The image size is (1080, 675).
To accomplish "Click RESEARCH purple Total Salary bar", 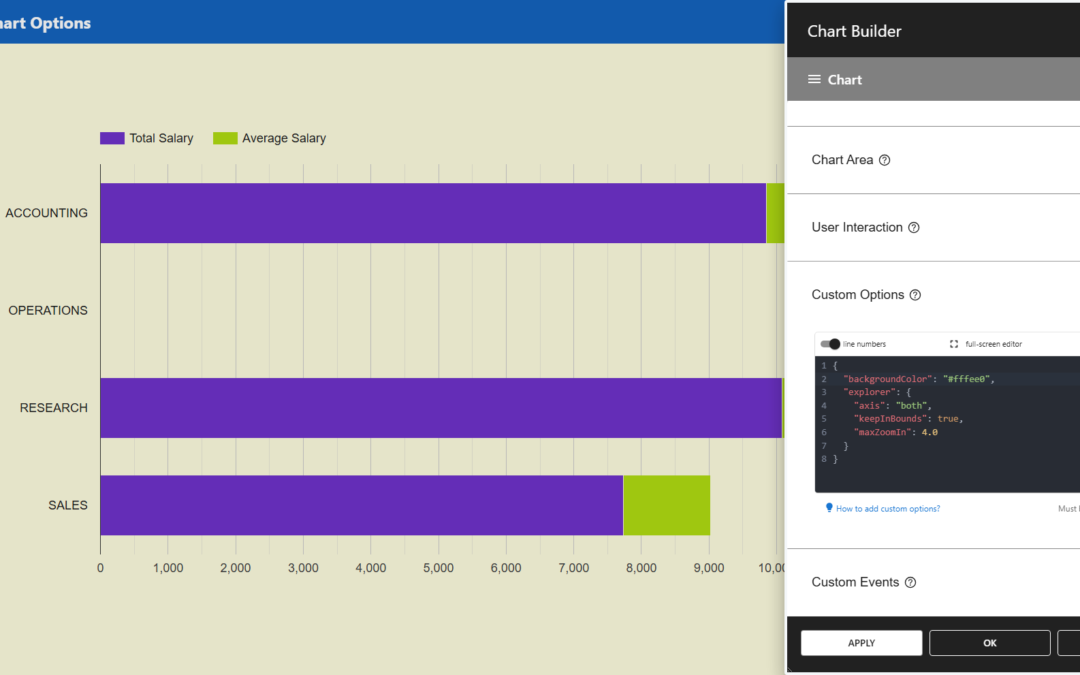I will [x=441, y=408].
